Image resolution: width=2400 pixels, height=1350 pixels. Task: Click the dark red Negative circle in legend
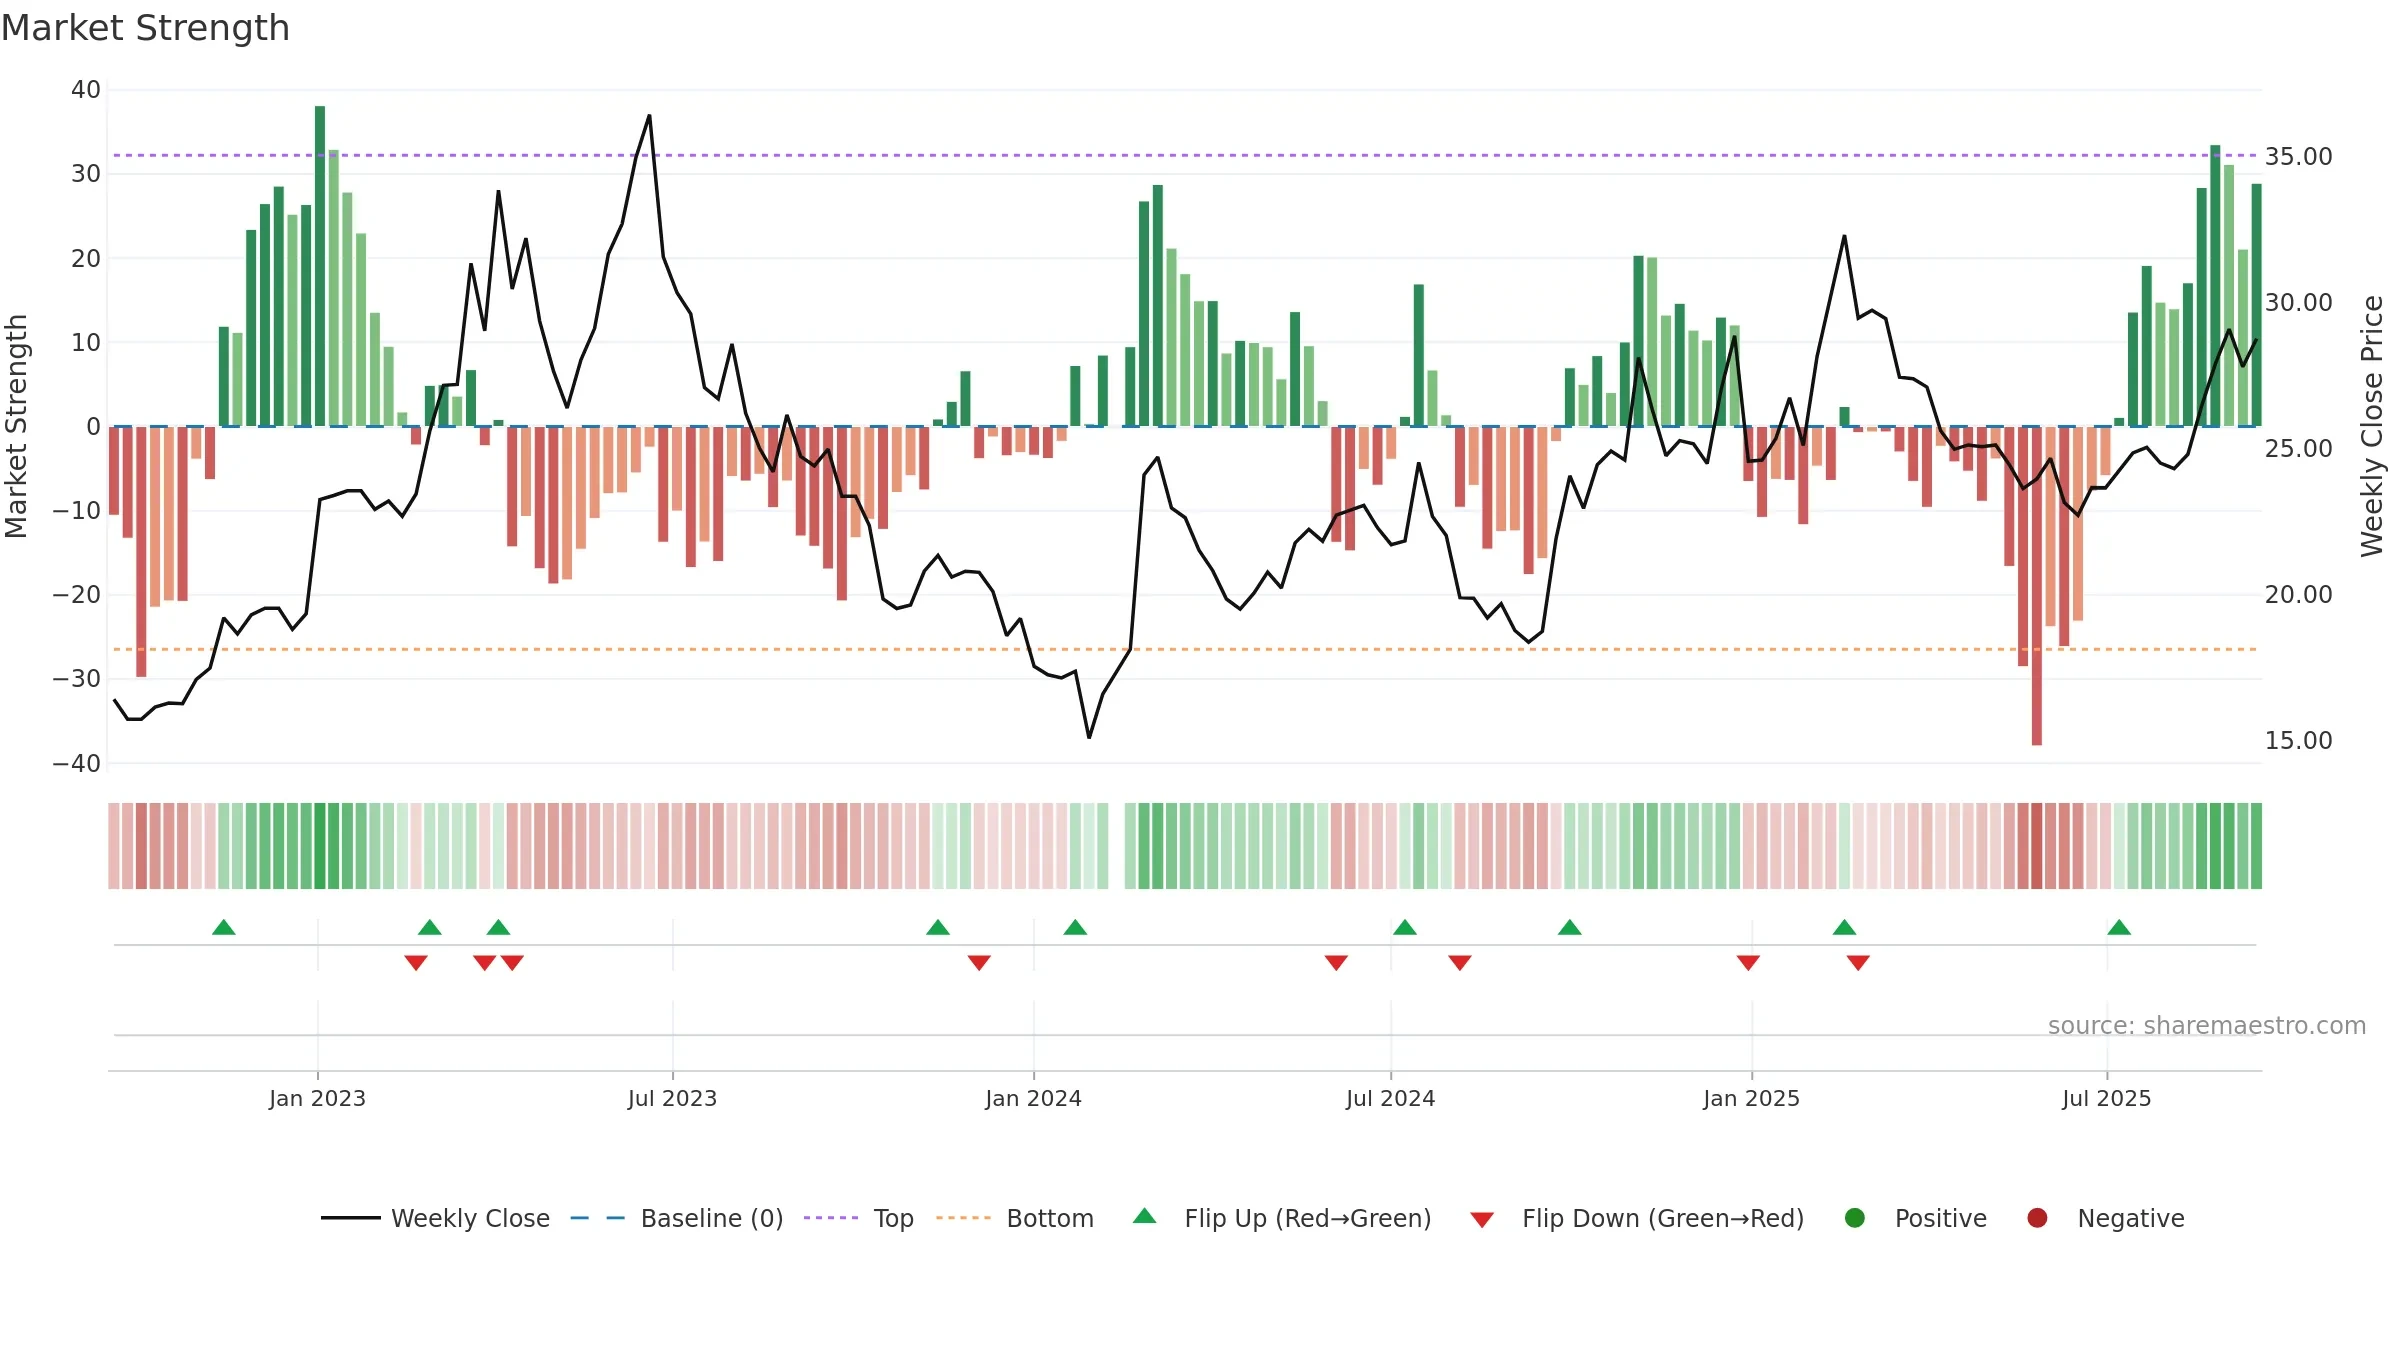pos(2037,1218)
